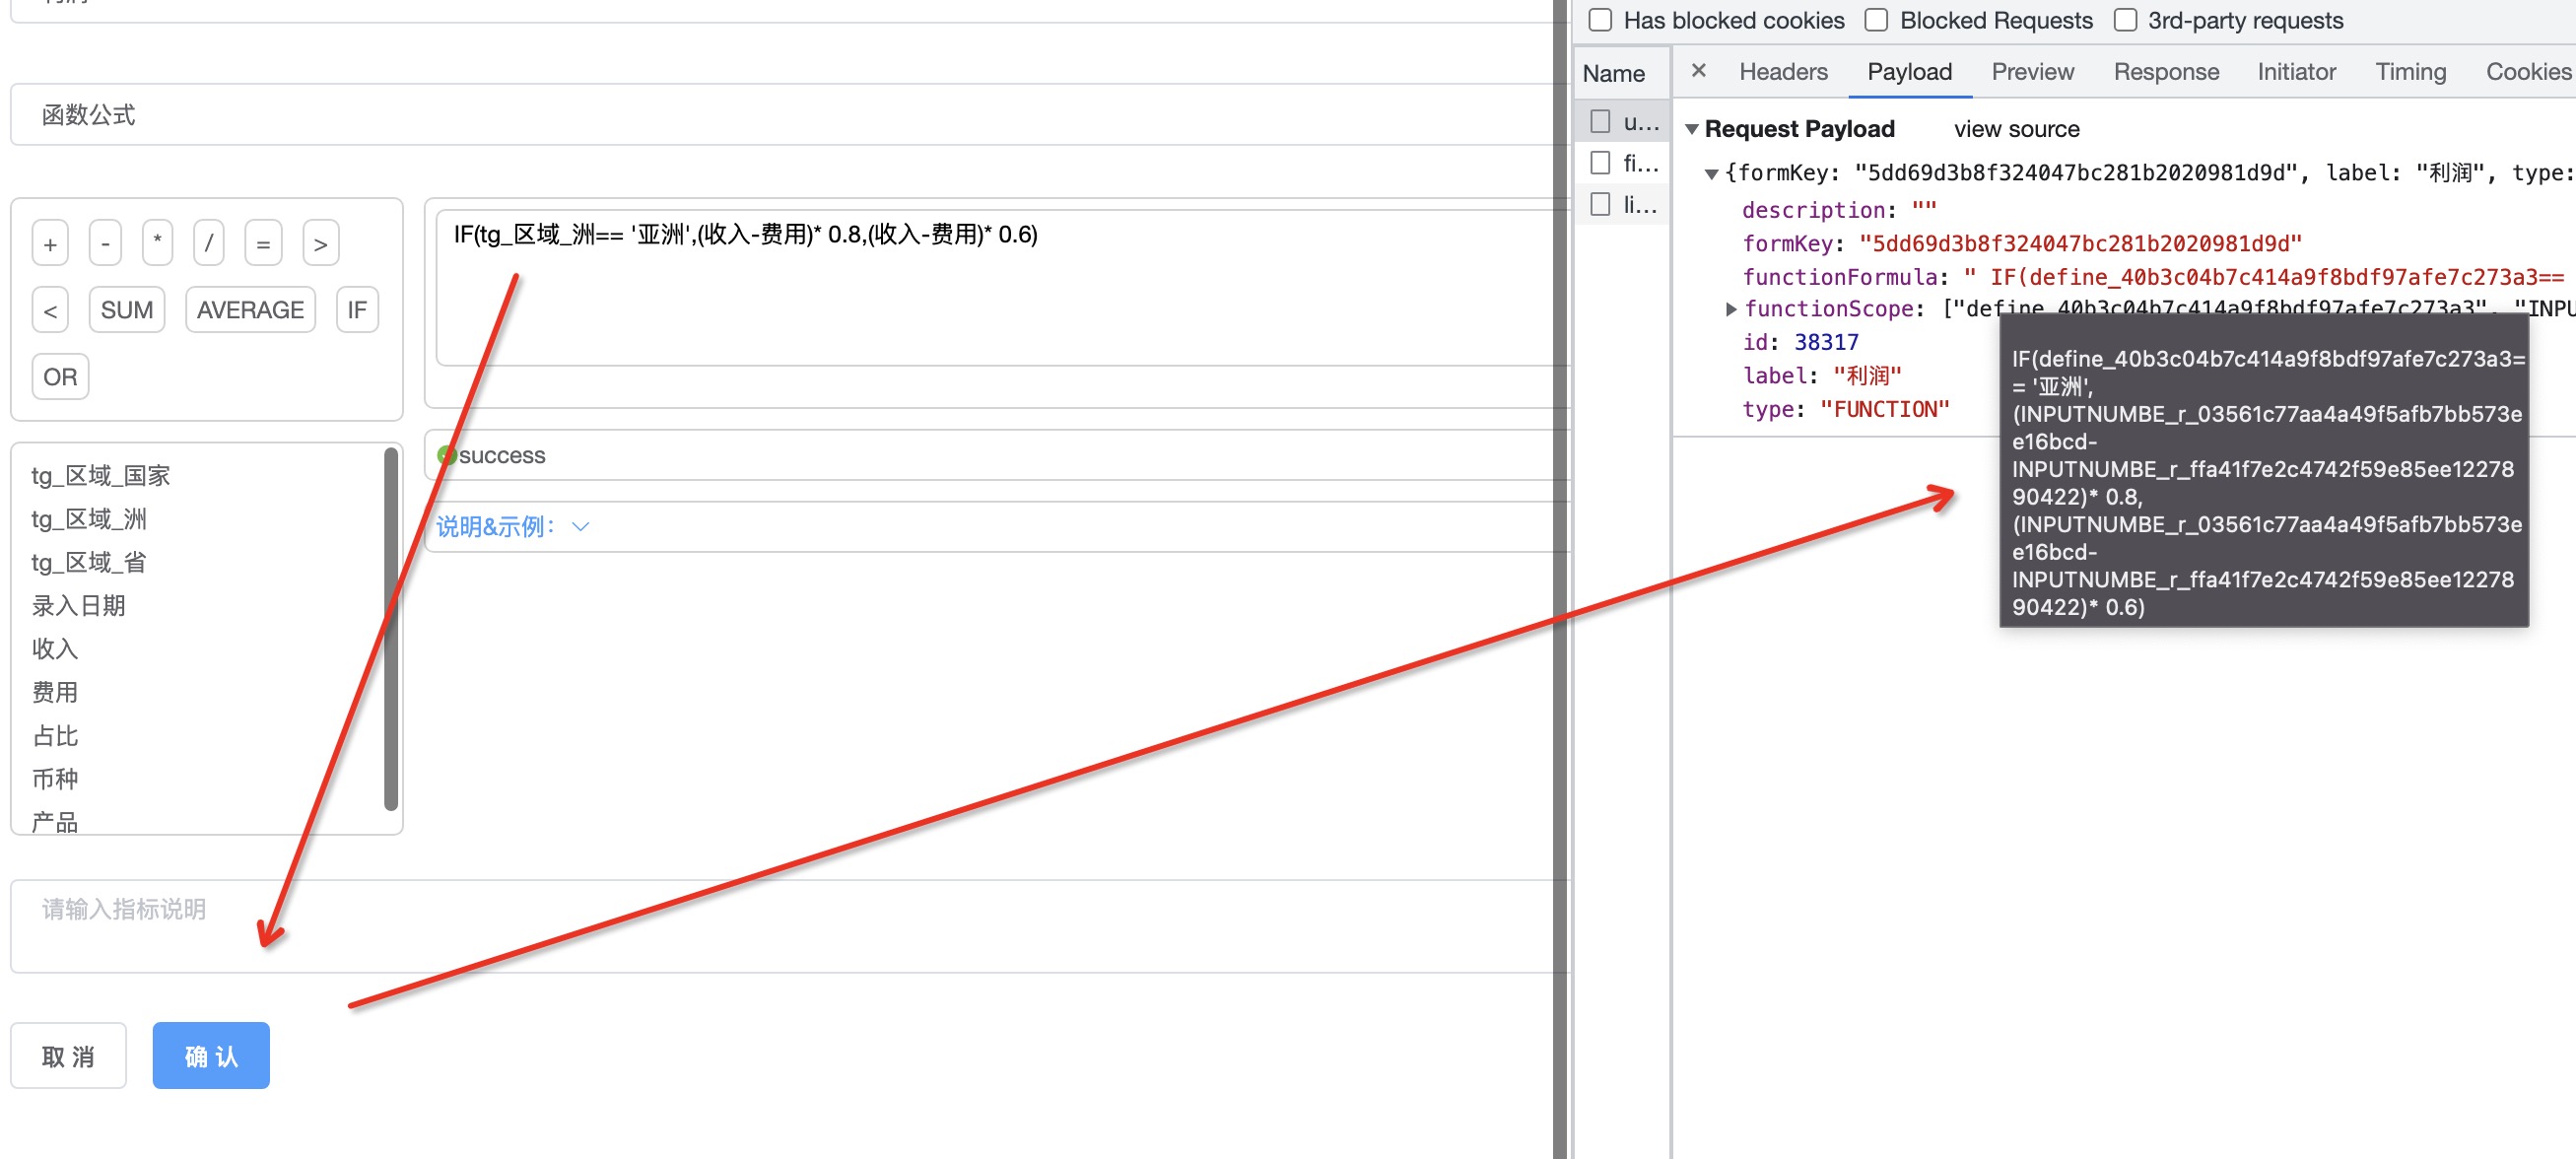
Task: Expand the functionScope array
Action: point(1731,309)
